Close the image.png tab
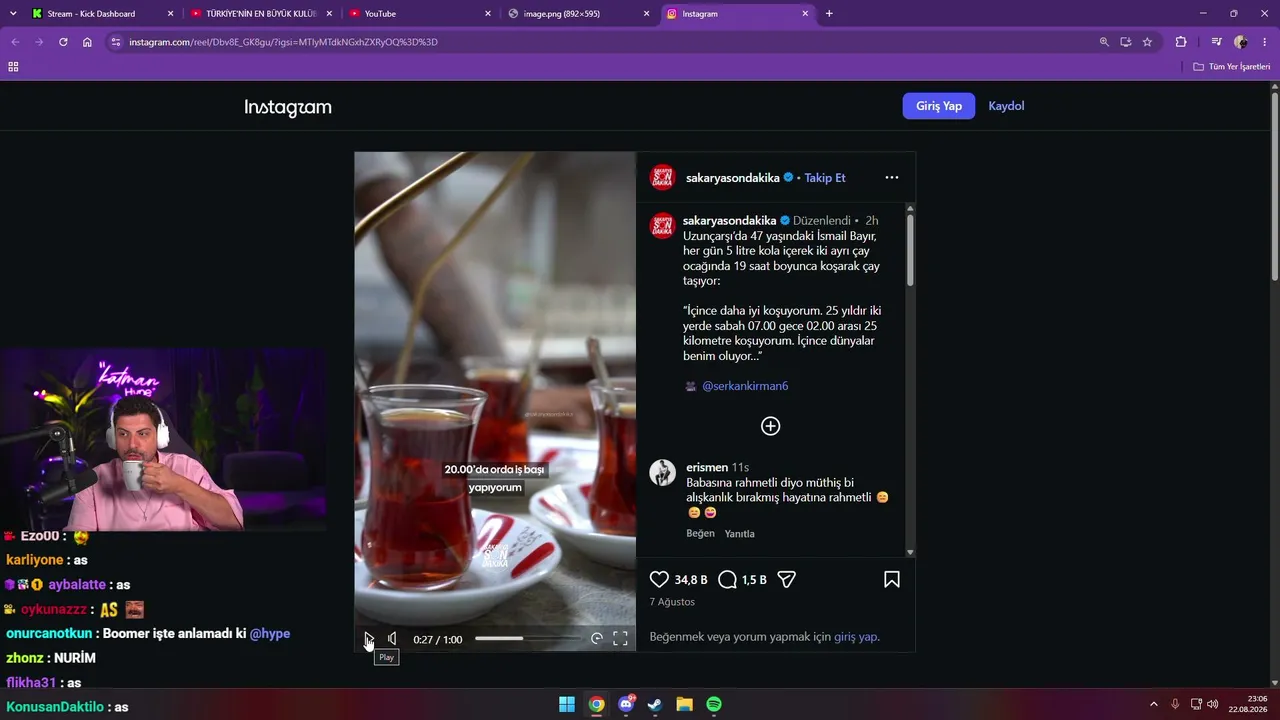 pyautogui.click(x=646, y=14)
